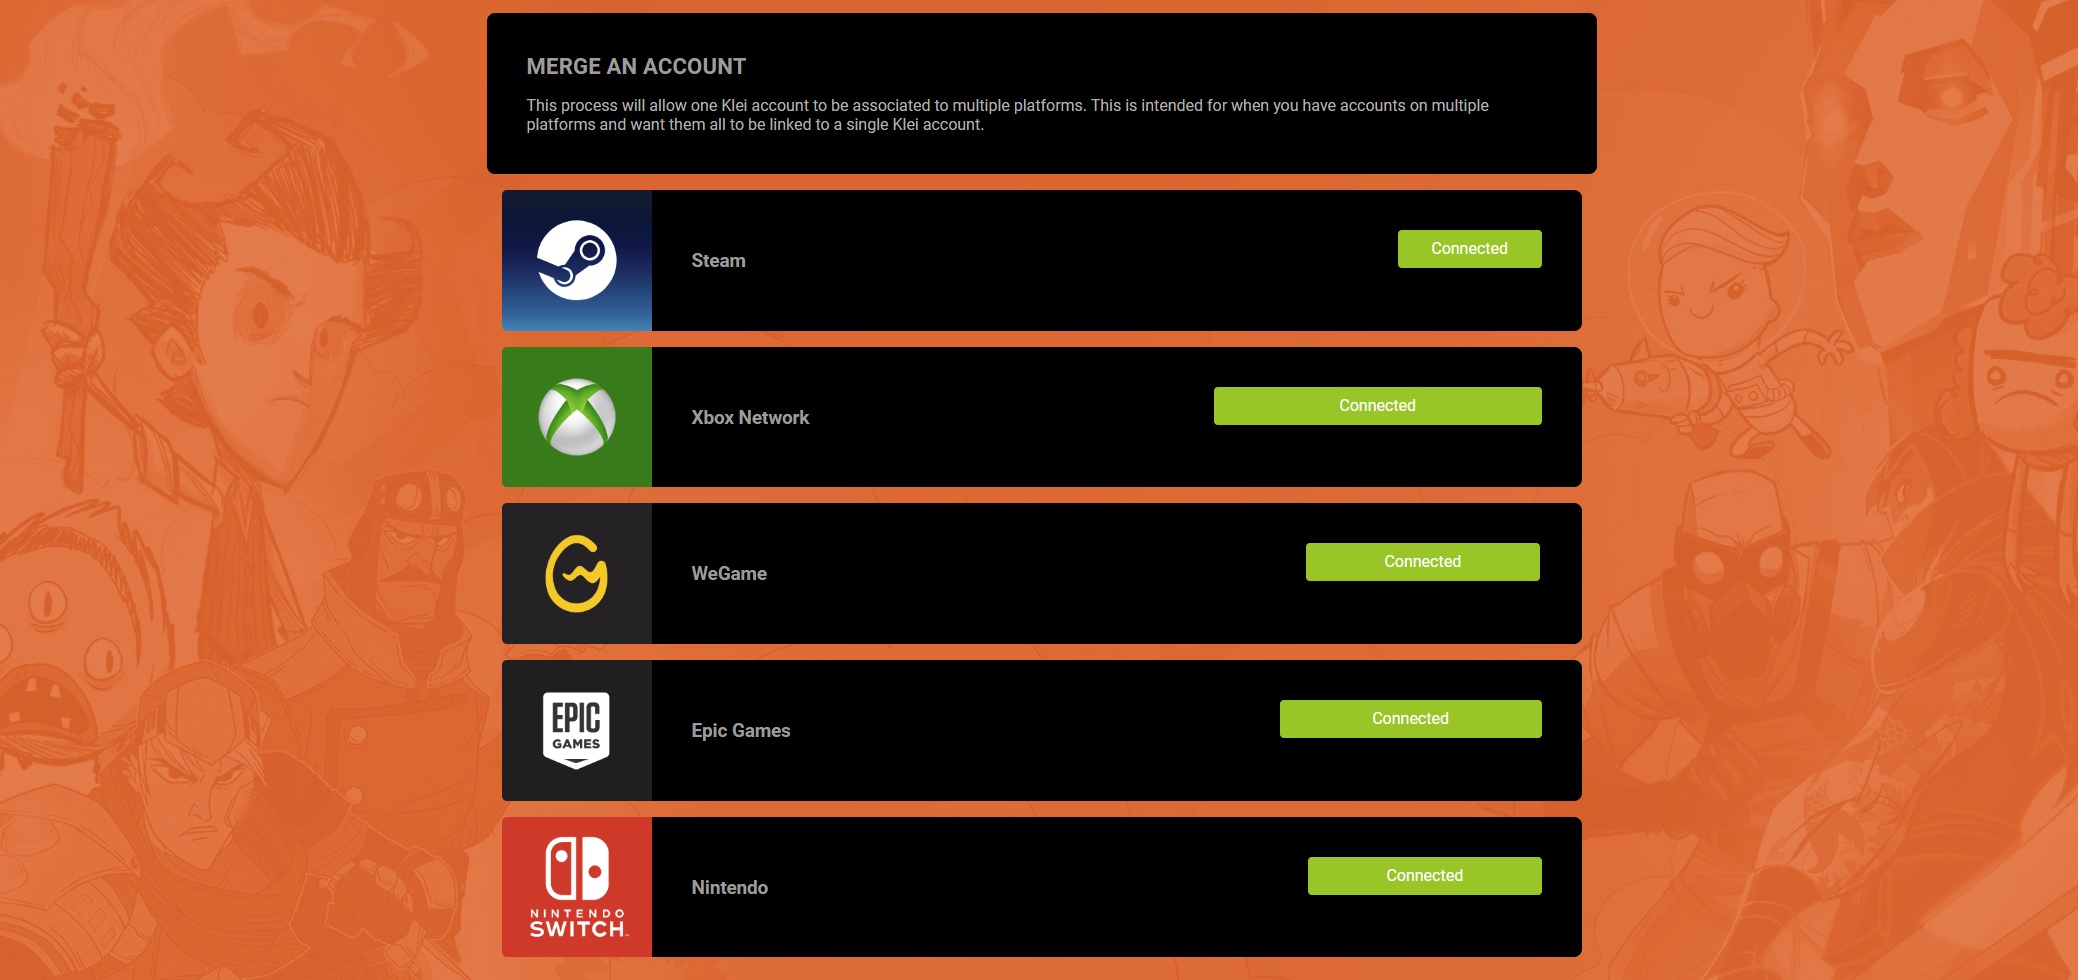Click the merge process description paragraph

[x=1007, y=115]
